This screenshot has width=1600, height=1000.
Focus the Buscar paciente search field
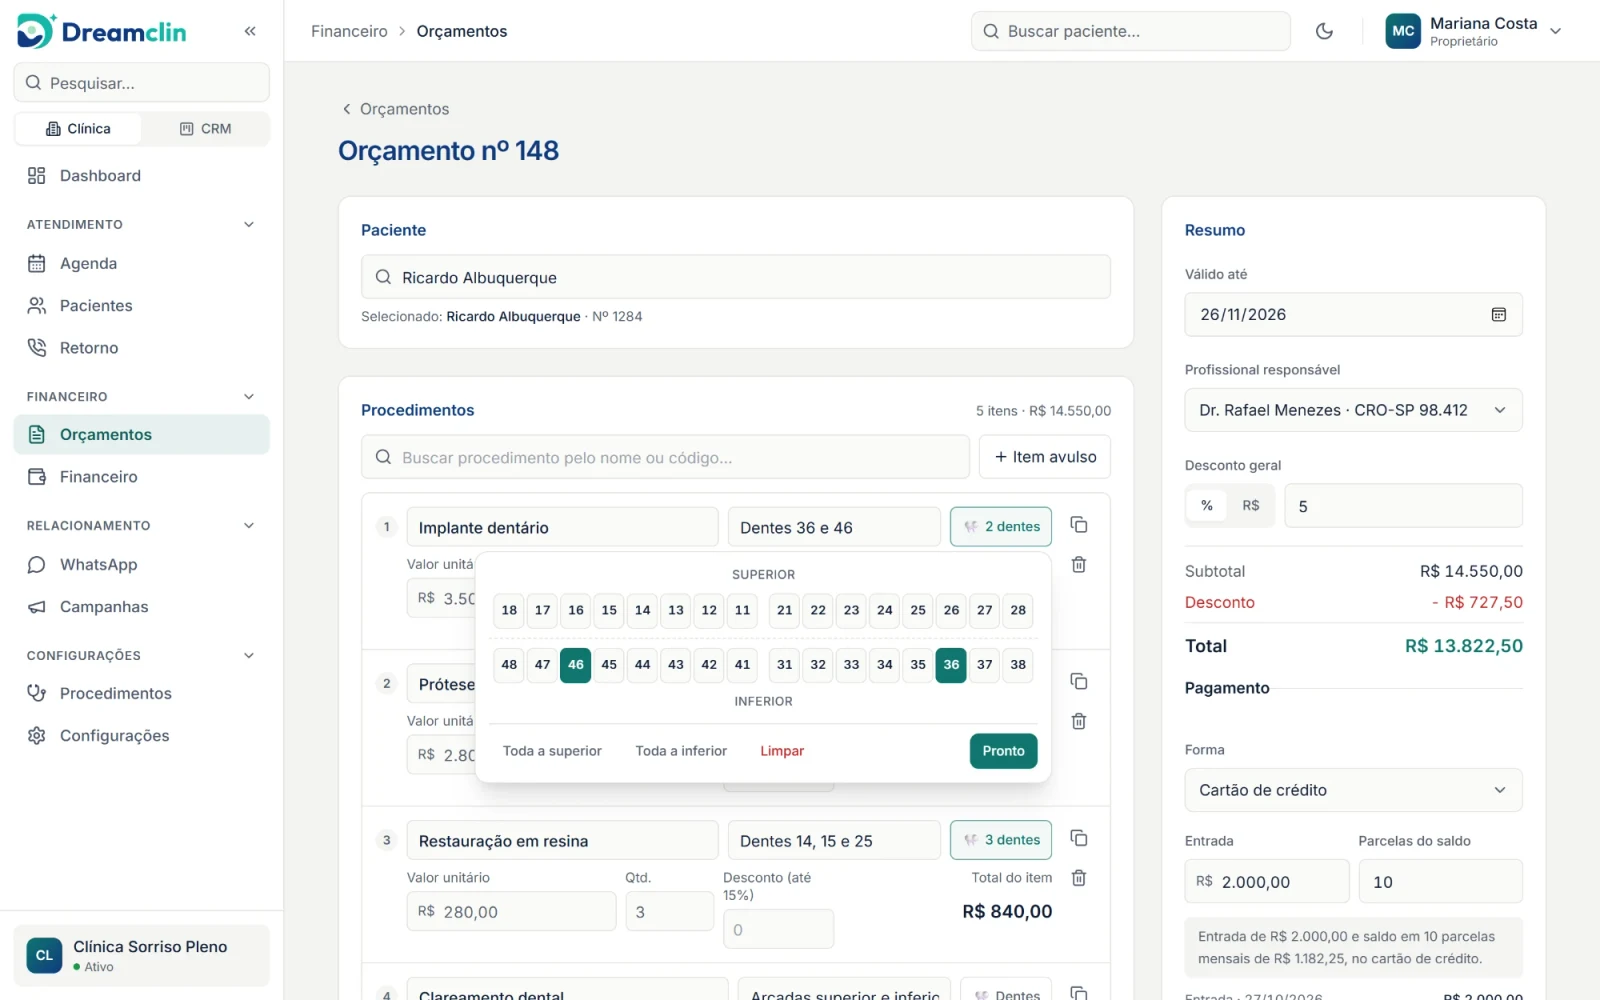[1130, 31]
